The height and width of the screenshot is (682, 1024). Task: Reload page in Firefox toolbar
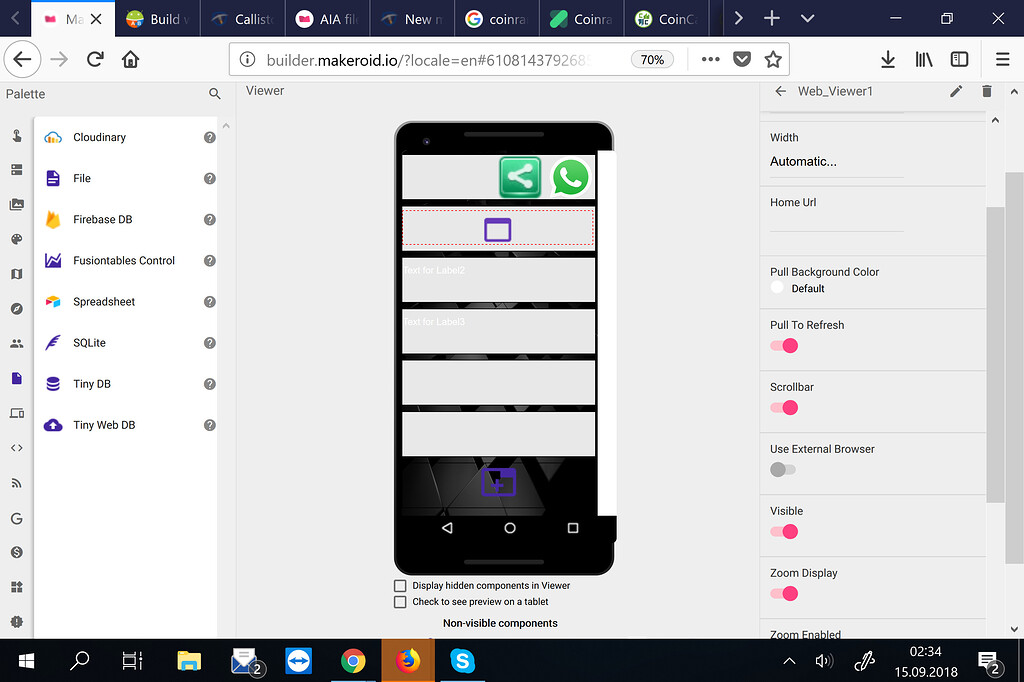click(95, 59)
